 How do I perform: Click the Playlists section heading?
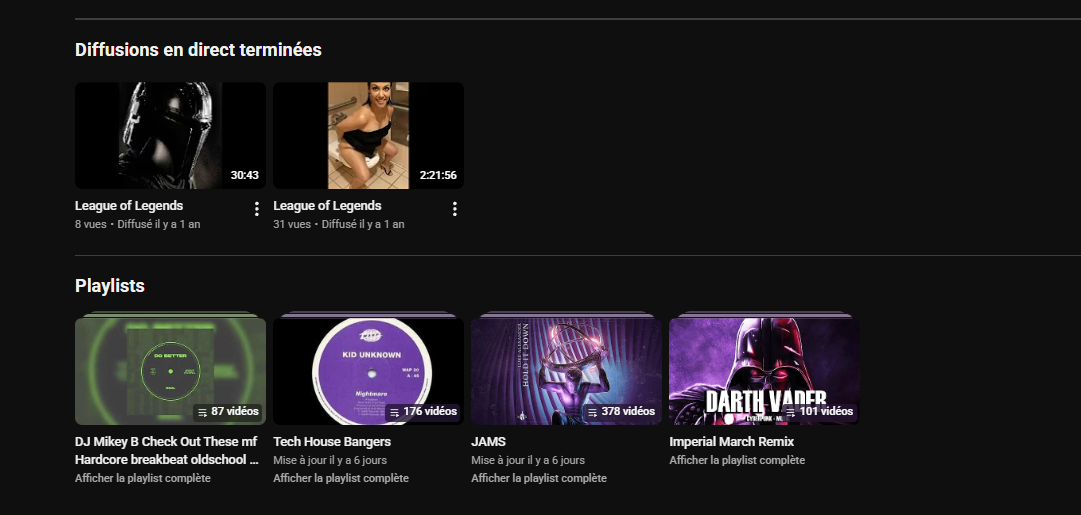click(110, 285)
